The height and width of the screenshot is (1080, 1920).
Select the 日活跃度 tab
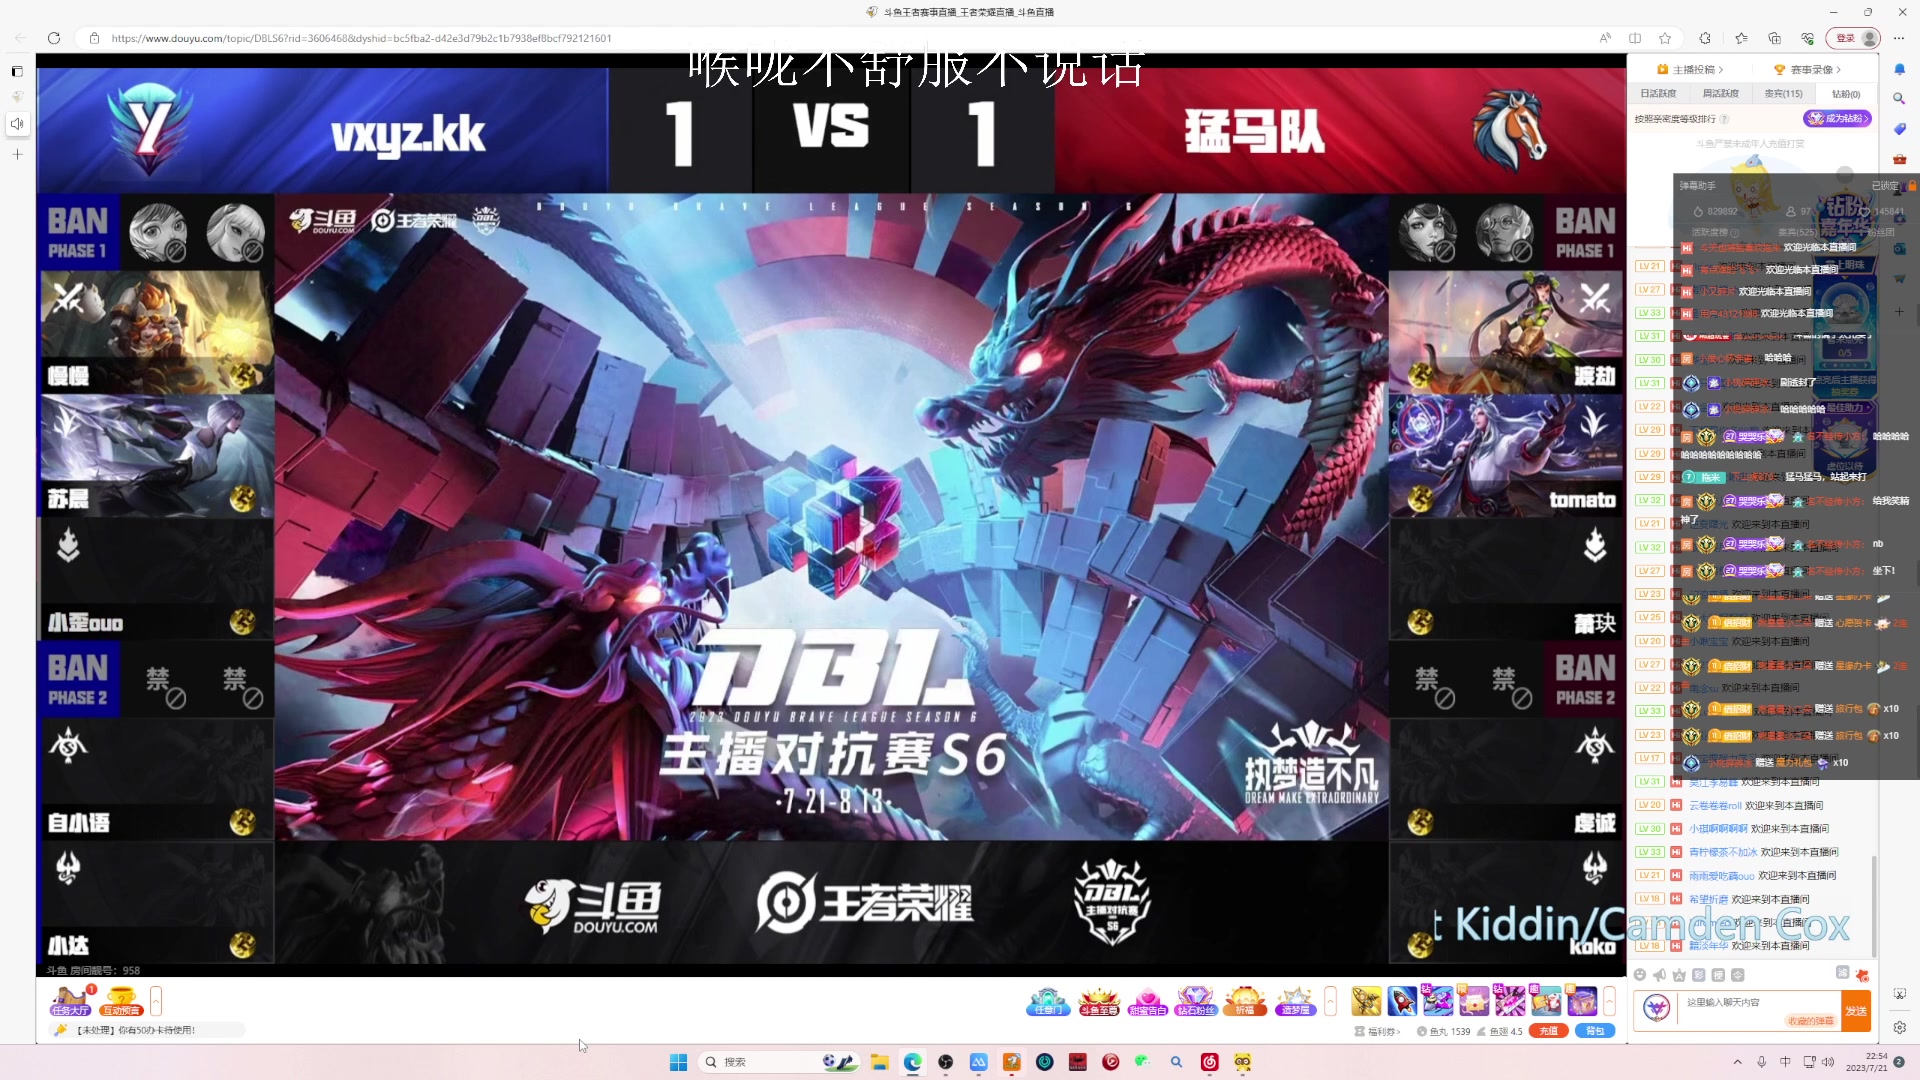pos(1658,94)
